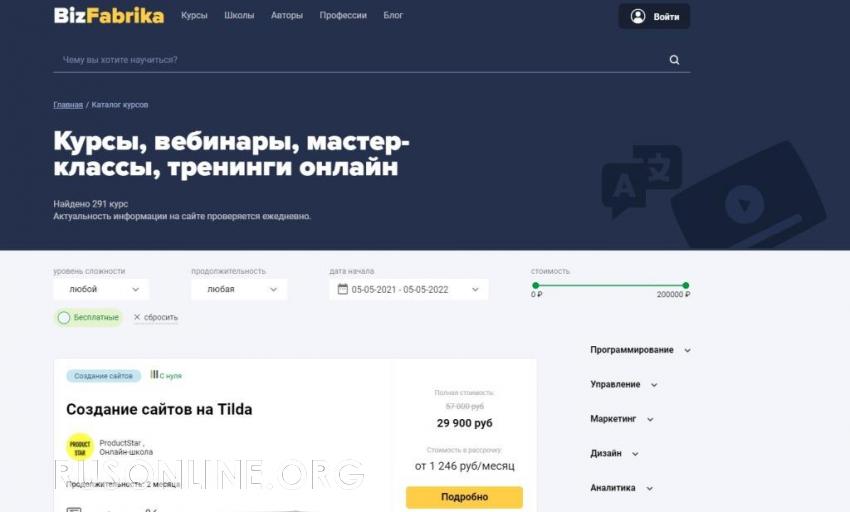The image size is (850, 512).
Task: Open the Школы menu item
Action: pos(239,15)
